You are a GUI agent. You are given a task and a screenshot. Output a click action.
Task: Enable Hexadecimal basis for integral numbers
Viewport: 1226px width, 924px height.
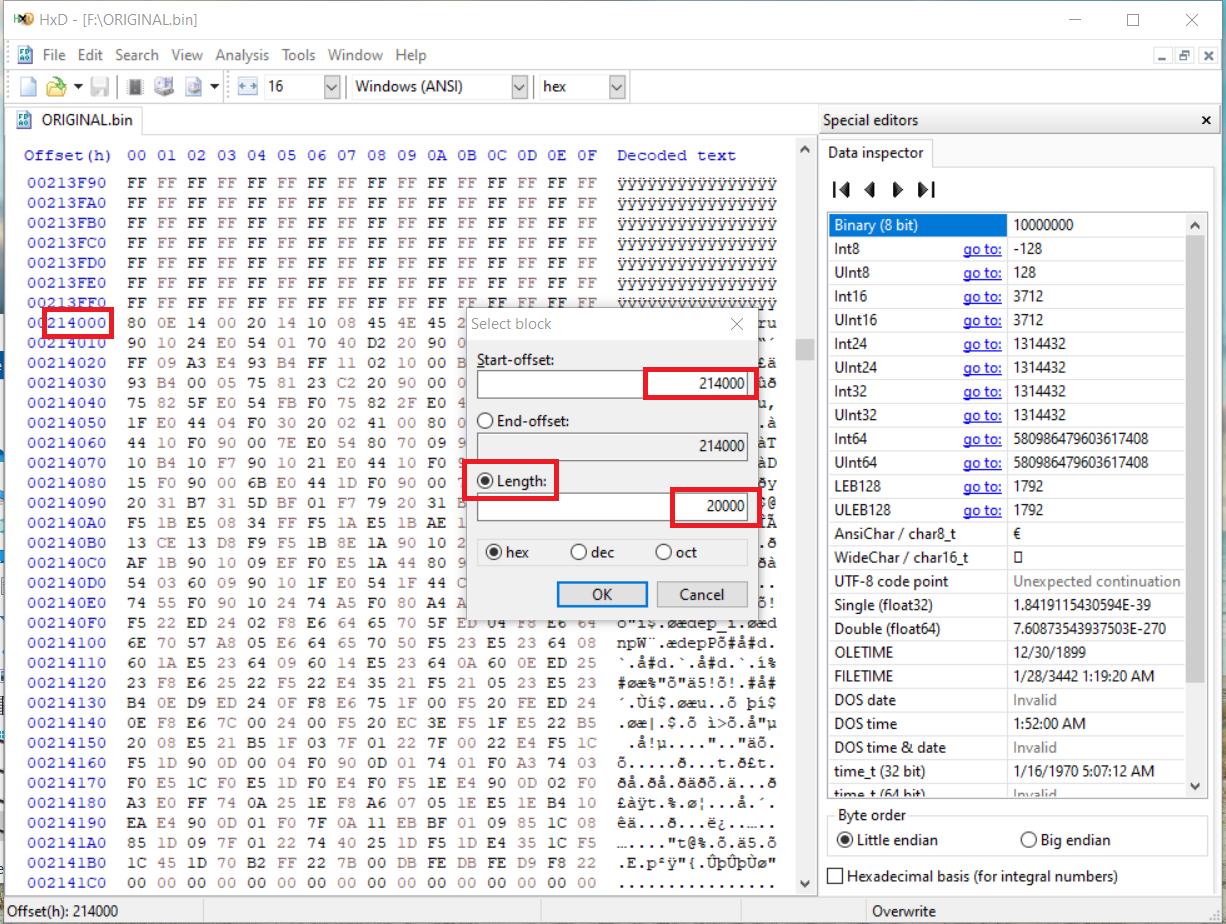point(836,877)
